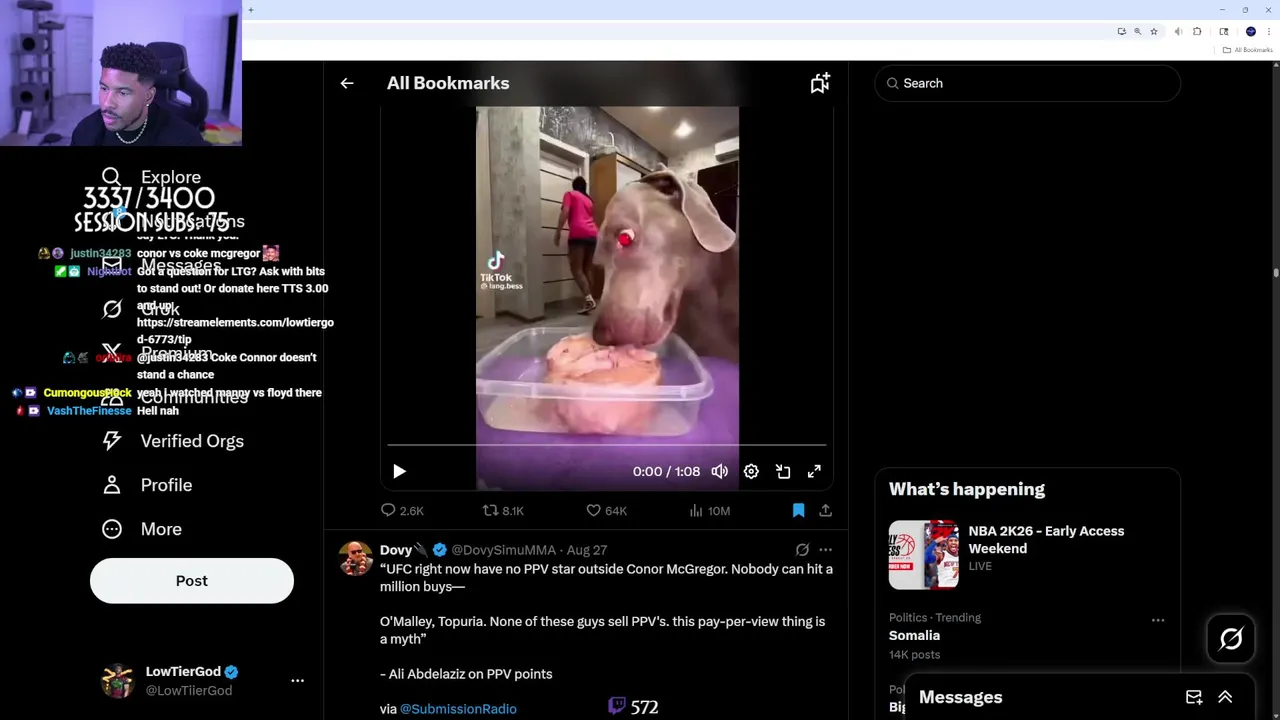Open the browser zoom indicator icon
This screenshot has height=720, width=1280.
click(1137, 31)
